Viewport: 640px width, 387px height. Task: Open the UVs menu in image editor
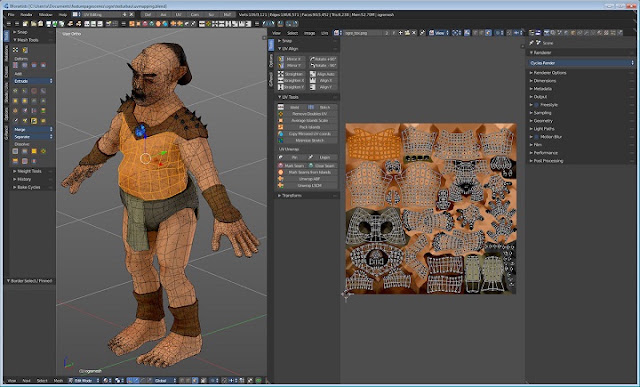click(324, 33)
